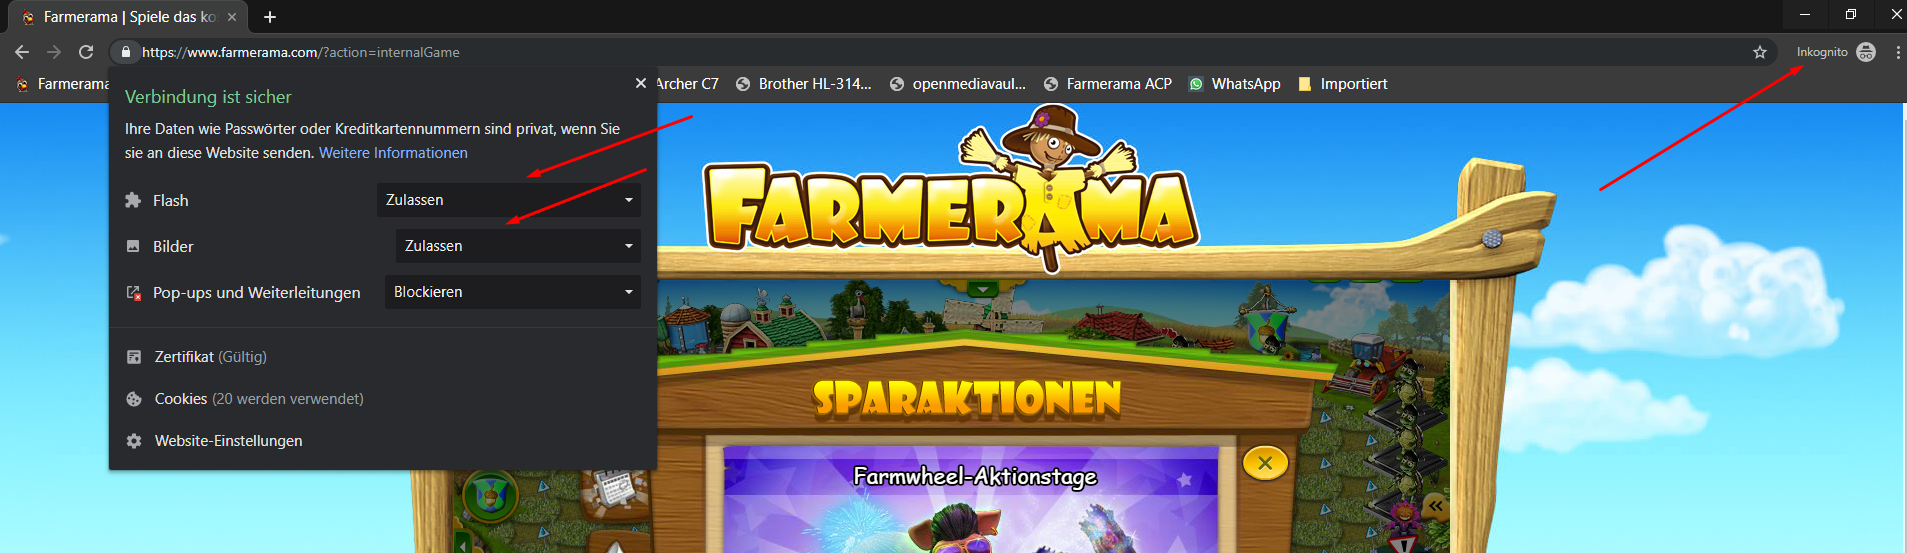1907x553 pixels.
Task: Open the Inkognito profile icon
Action: pyautogui.click(x=1866, y=52)
